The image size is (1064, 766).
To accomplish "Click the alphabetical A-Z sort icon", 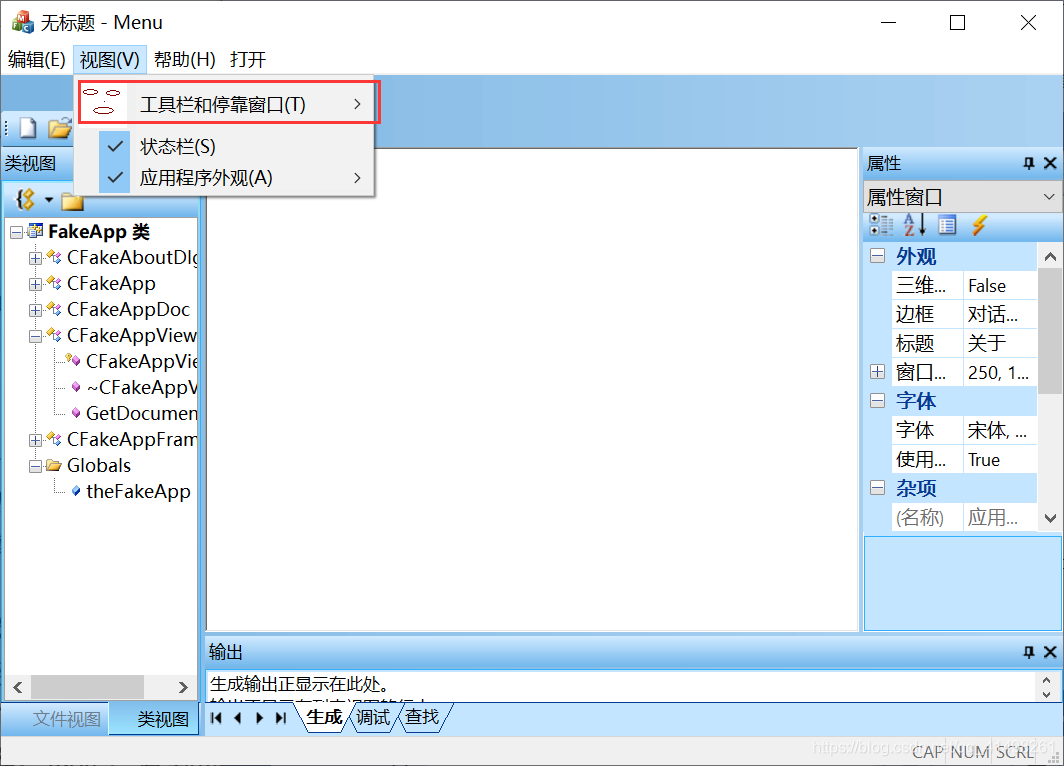I will coord(913,225).
